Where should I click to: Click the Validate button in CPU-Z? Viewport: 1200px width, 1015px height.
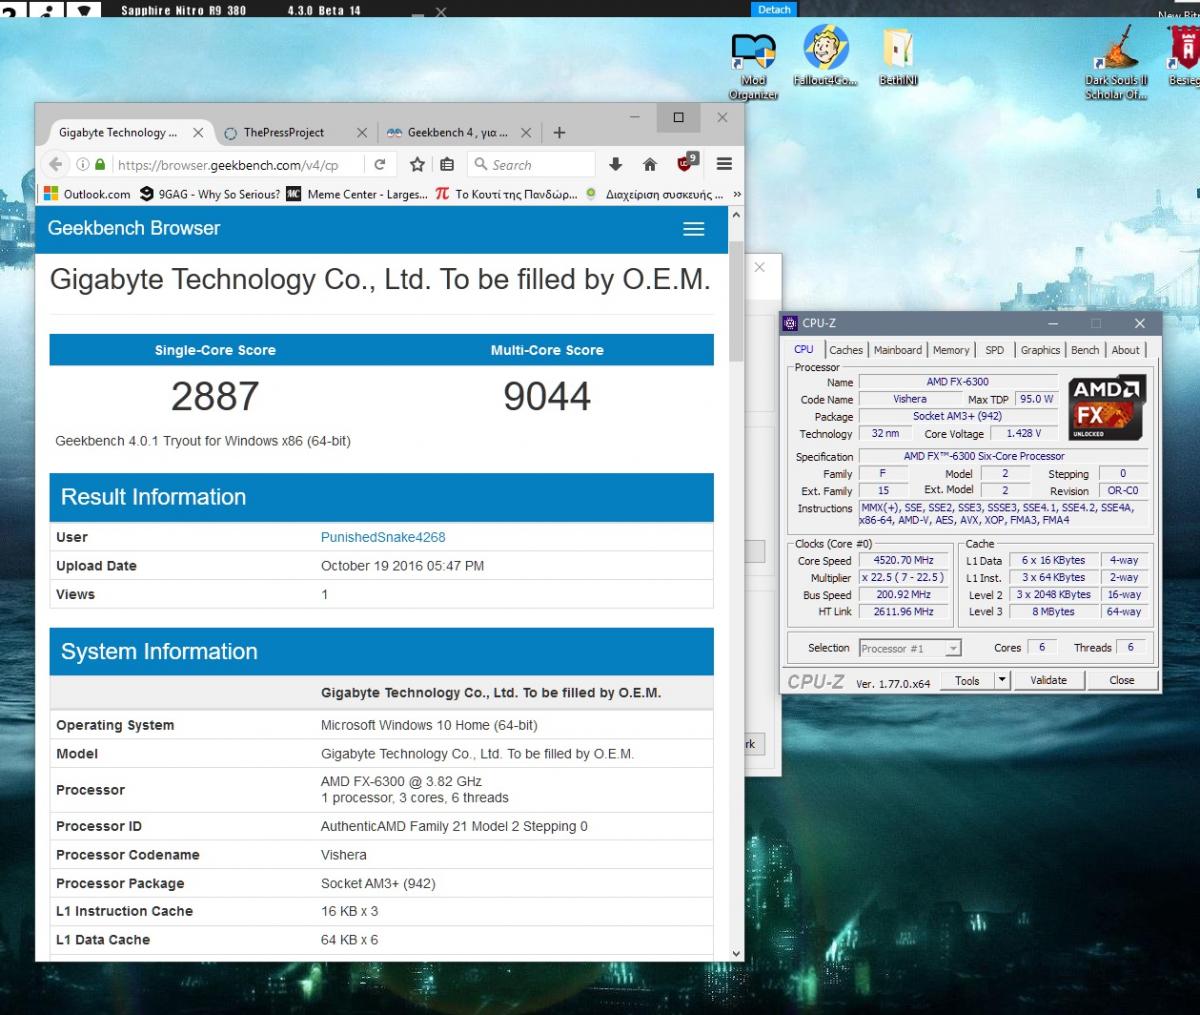(1048, 680)
